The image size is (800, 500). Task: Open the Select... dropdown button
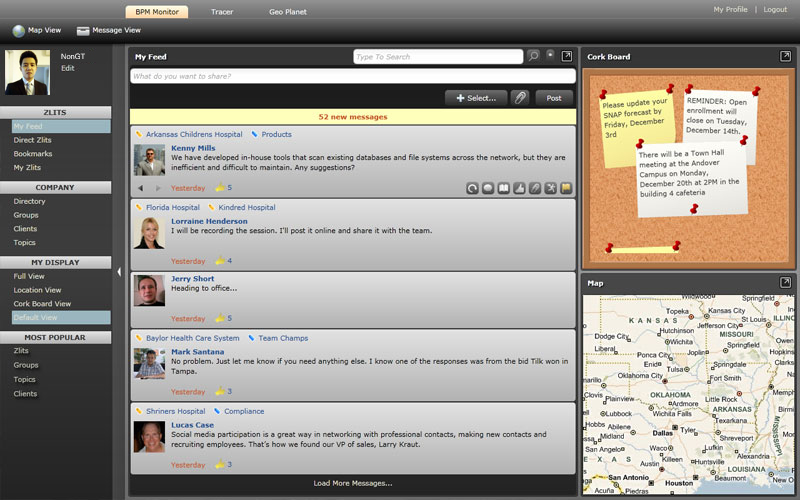(476, 98)
